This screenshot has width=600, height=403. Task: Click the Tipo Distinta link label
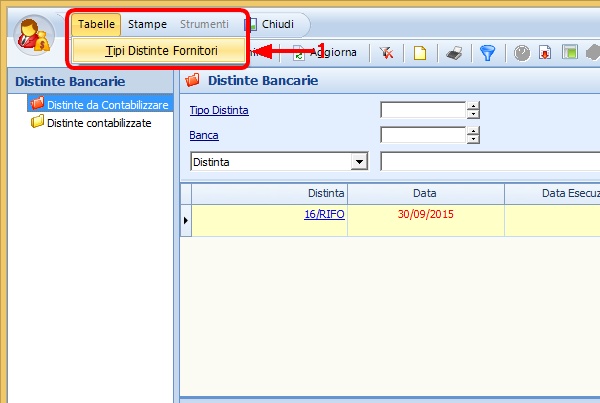click(219, 110)
